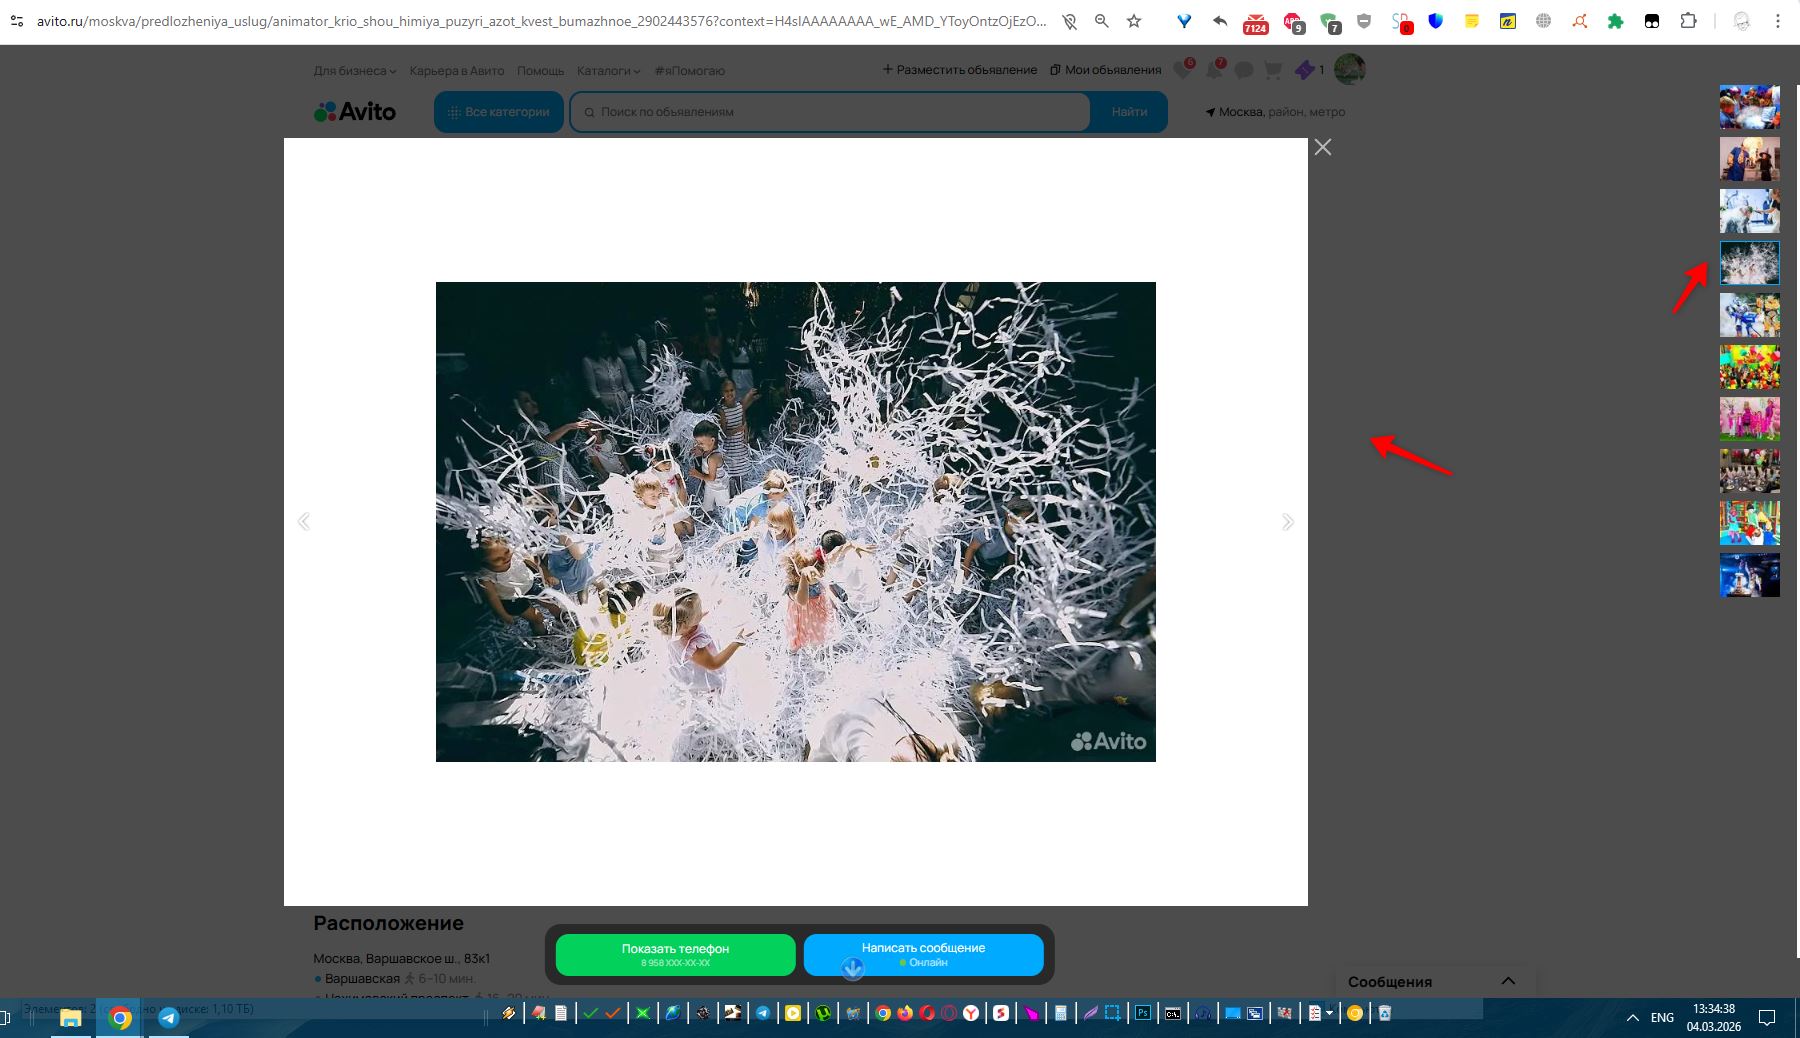Screen dimensions: 1800x1038
Task: Select the colorful balloons thumbnail
Action: pyautogui.click(x=1749, y=368)
